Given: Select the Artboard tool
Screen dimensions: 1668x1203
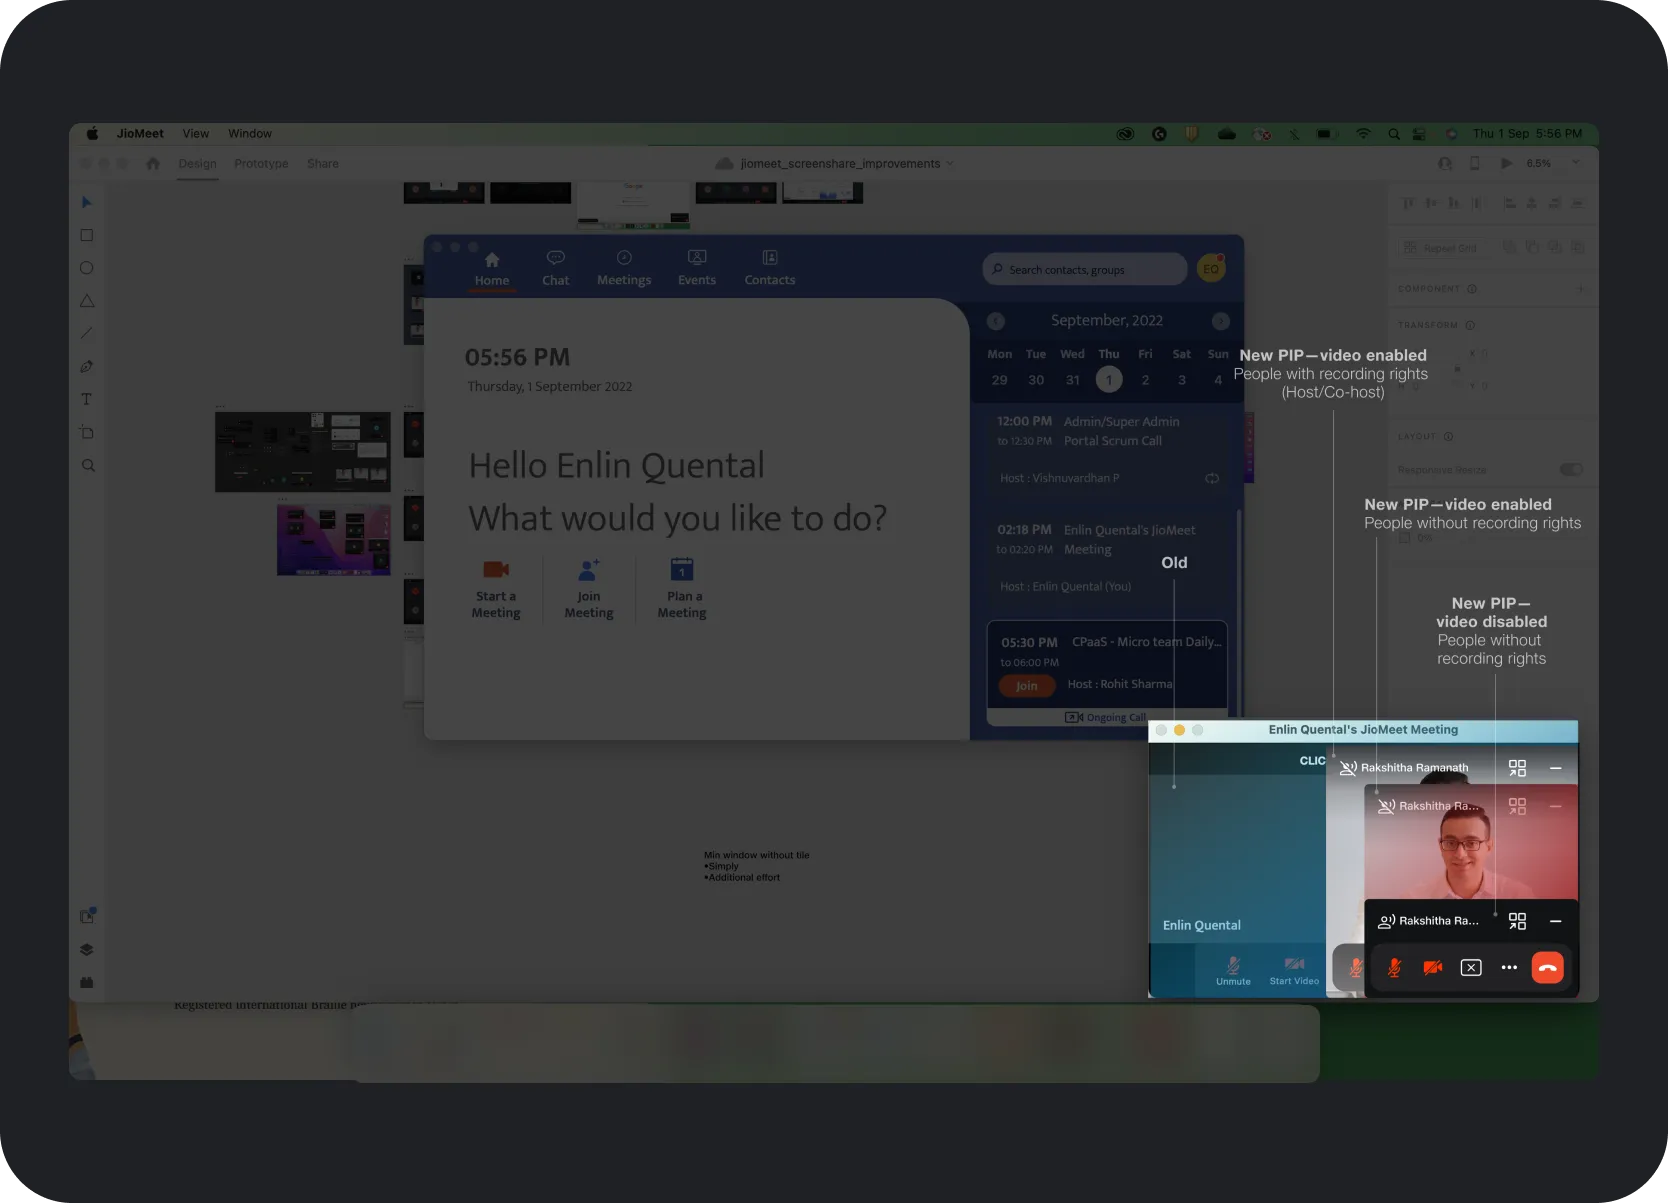Looking at the screenshot, I should (x=86, y=432).
